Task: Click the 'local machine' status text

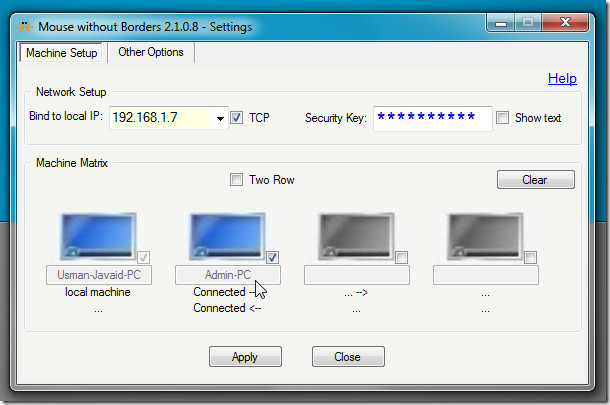Action: coord(98,292)
